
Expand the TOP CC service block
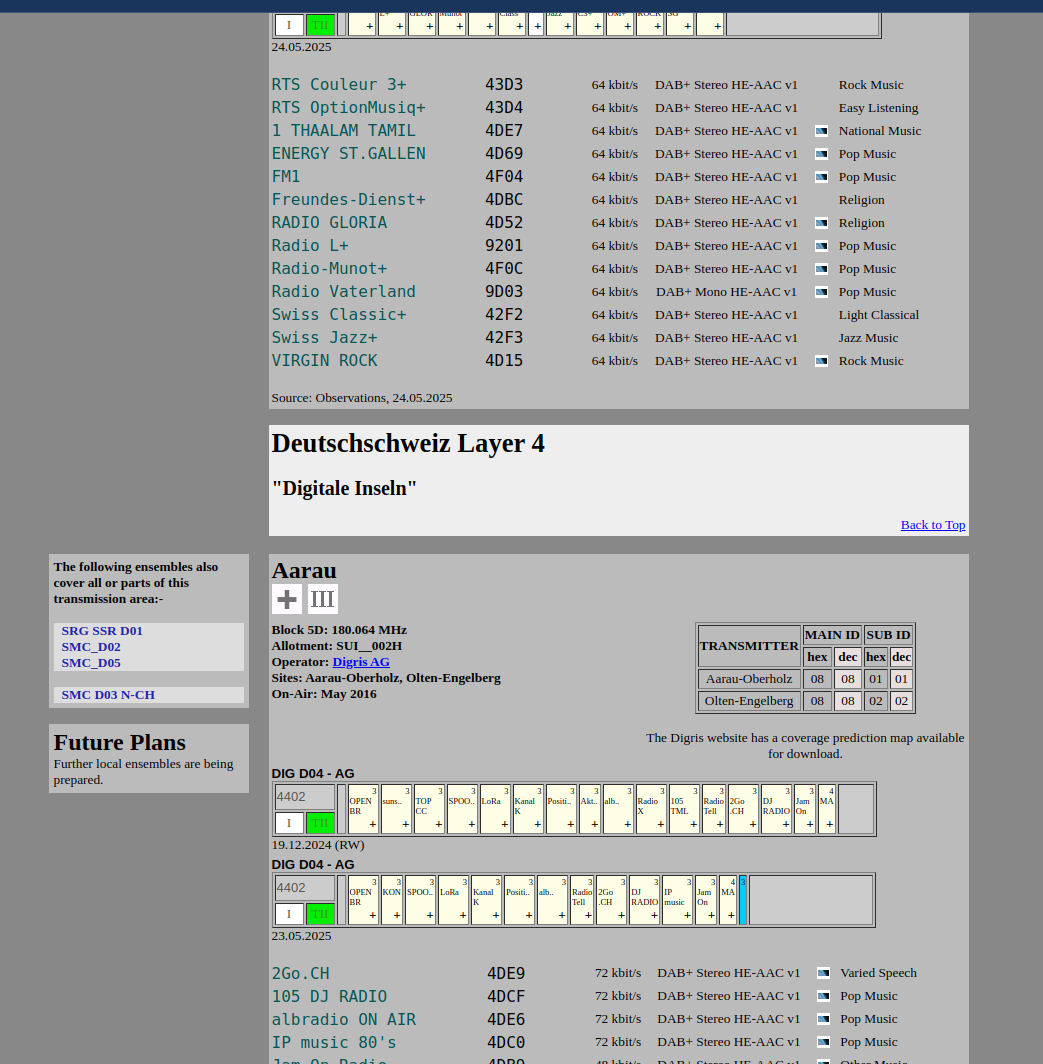(x=429, y=809)
